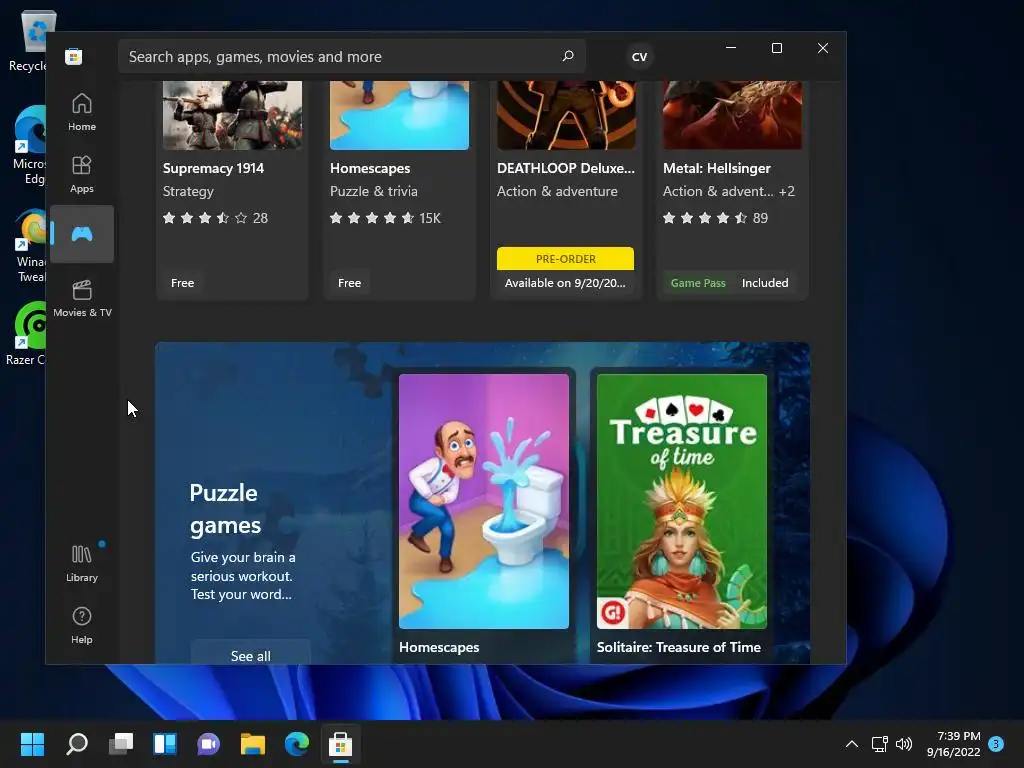The image size is (1024, 768).
Task: Click Puzzle & trivia category text
Action: coord(374,191)
